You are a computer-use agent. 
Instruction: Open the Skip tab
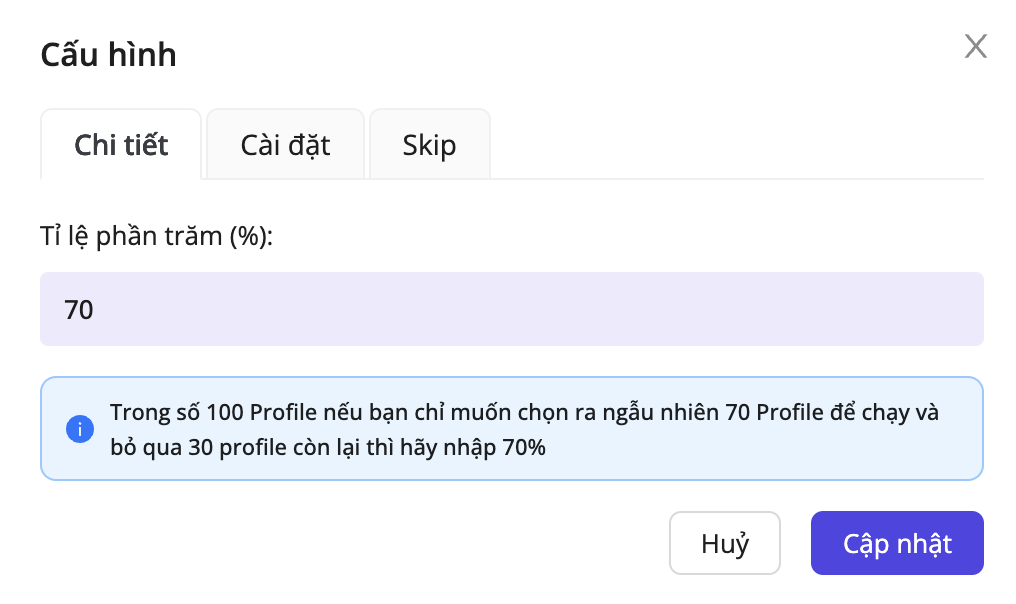click(x=429, y=145)
